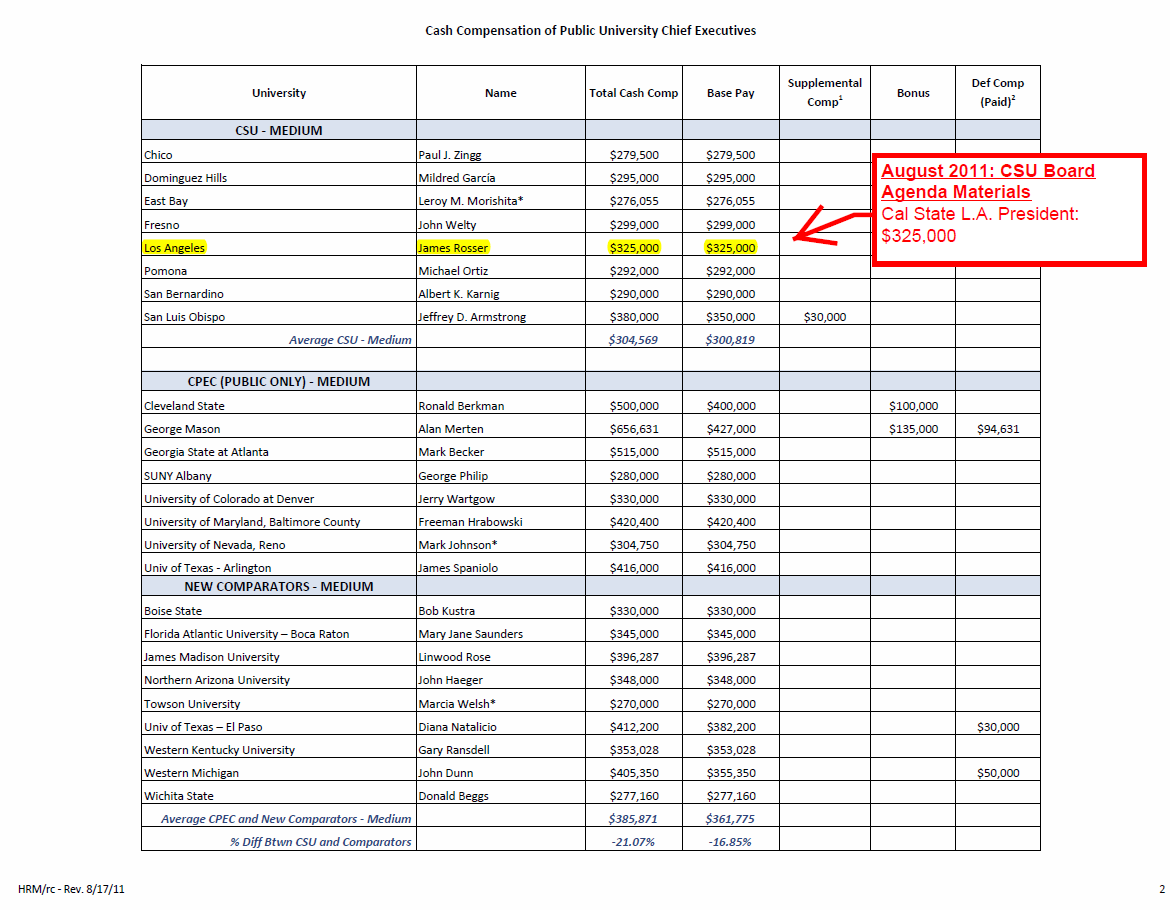The width and height of the screenshot is (1170, 910).
Task: Select the 'Wichita State' university cell
Action: pyautogui.click(x=179, y=796)
